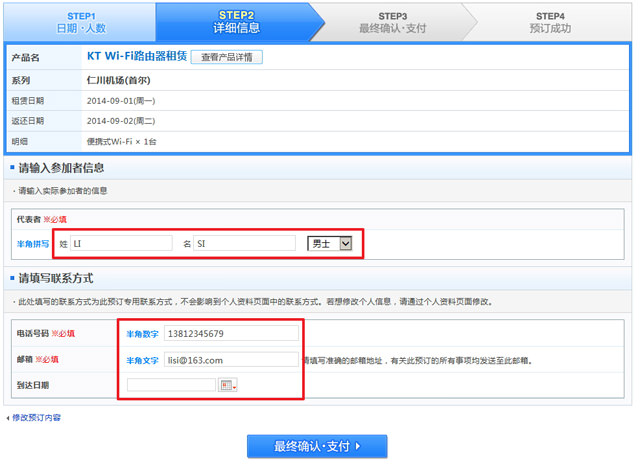This screenshot has height=471, width=640.
Task: Click the phone number field 13812345679
Action: (x=231, y=333)
